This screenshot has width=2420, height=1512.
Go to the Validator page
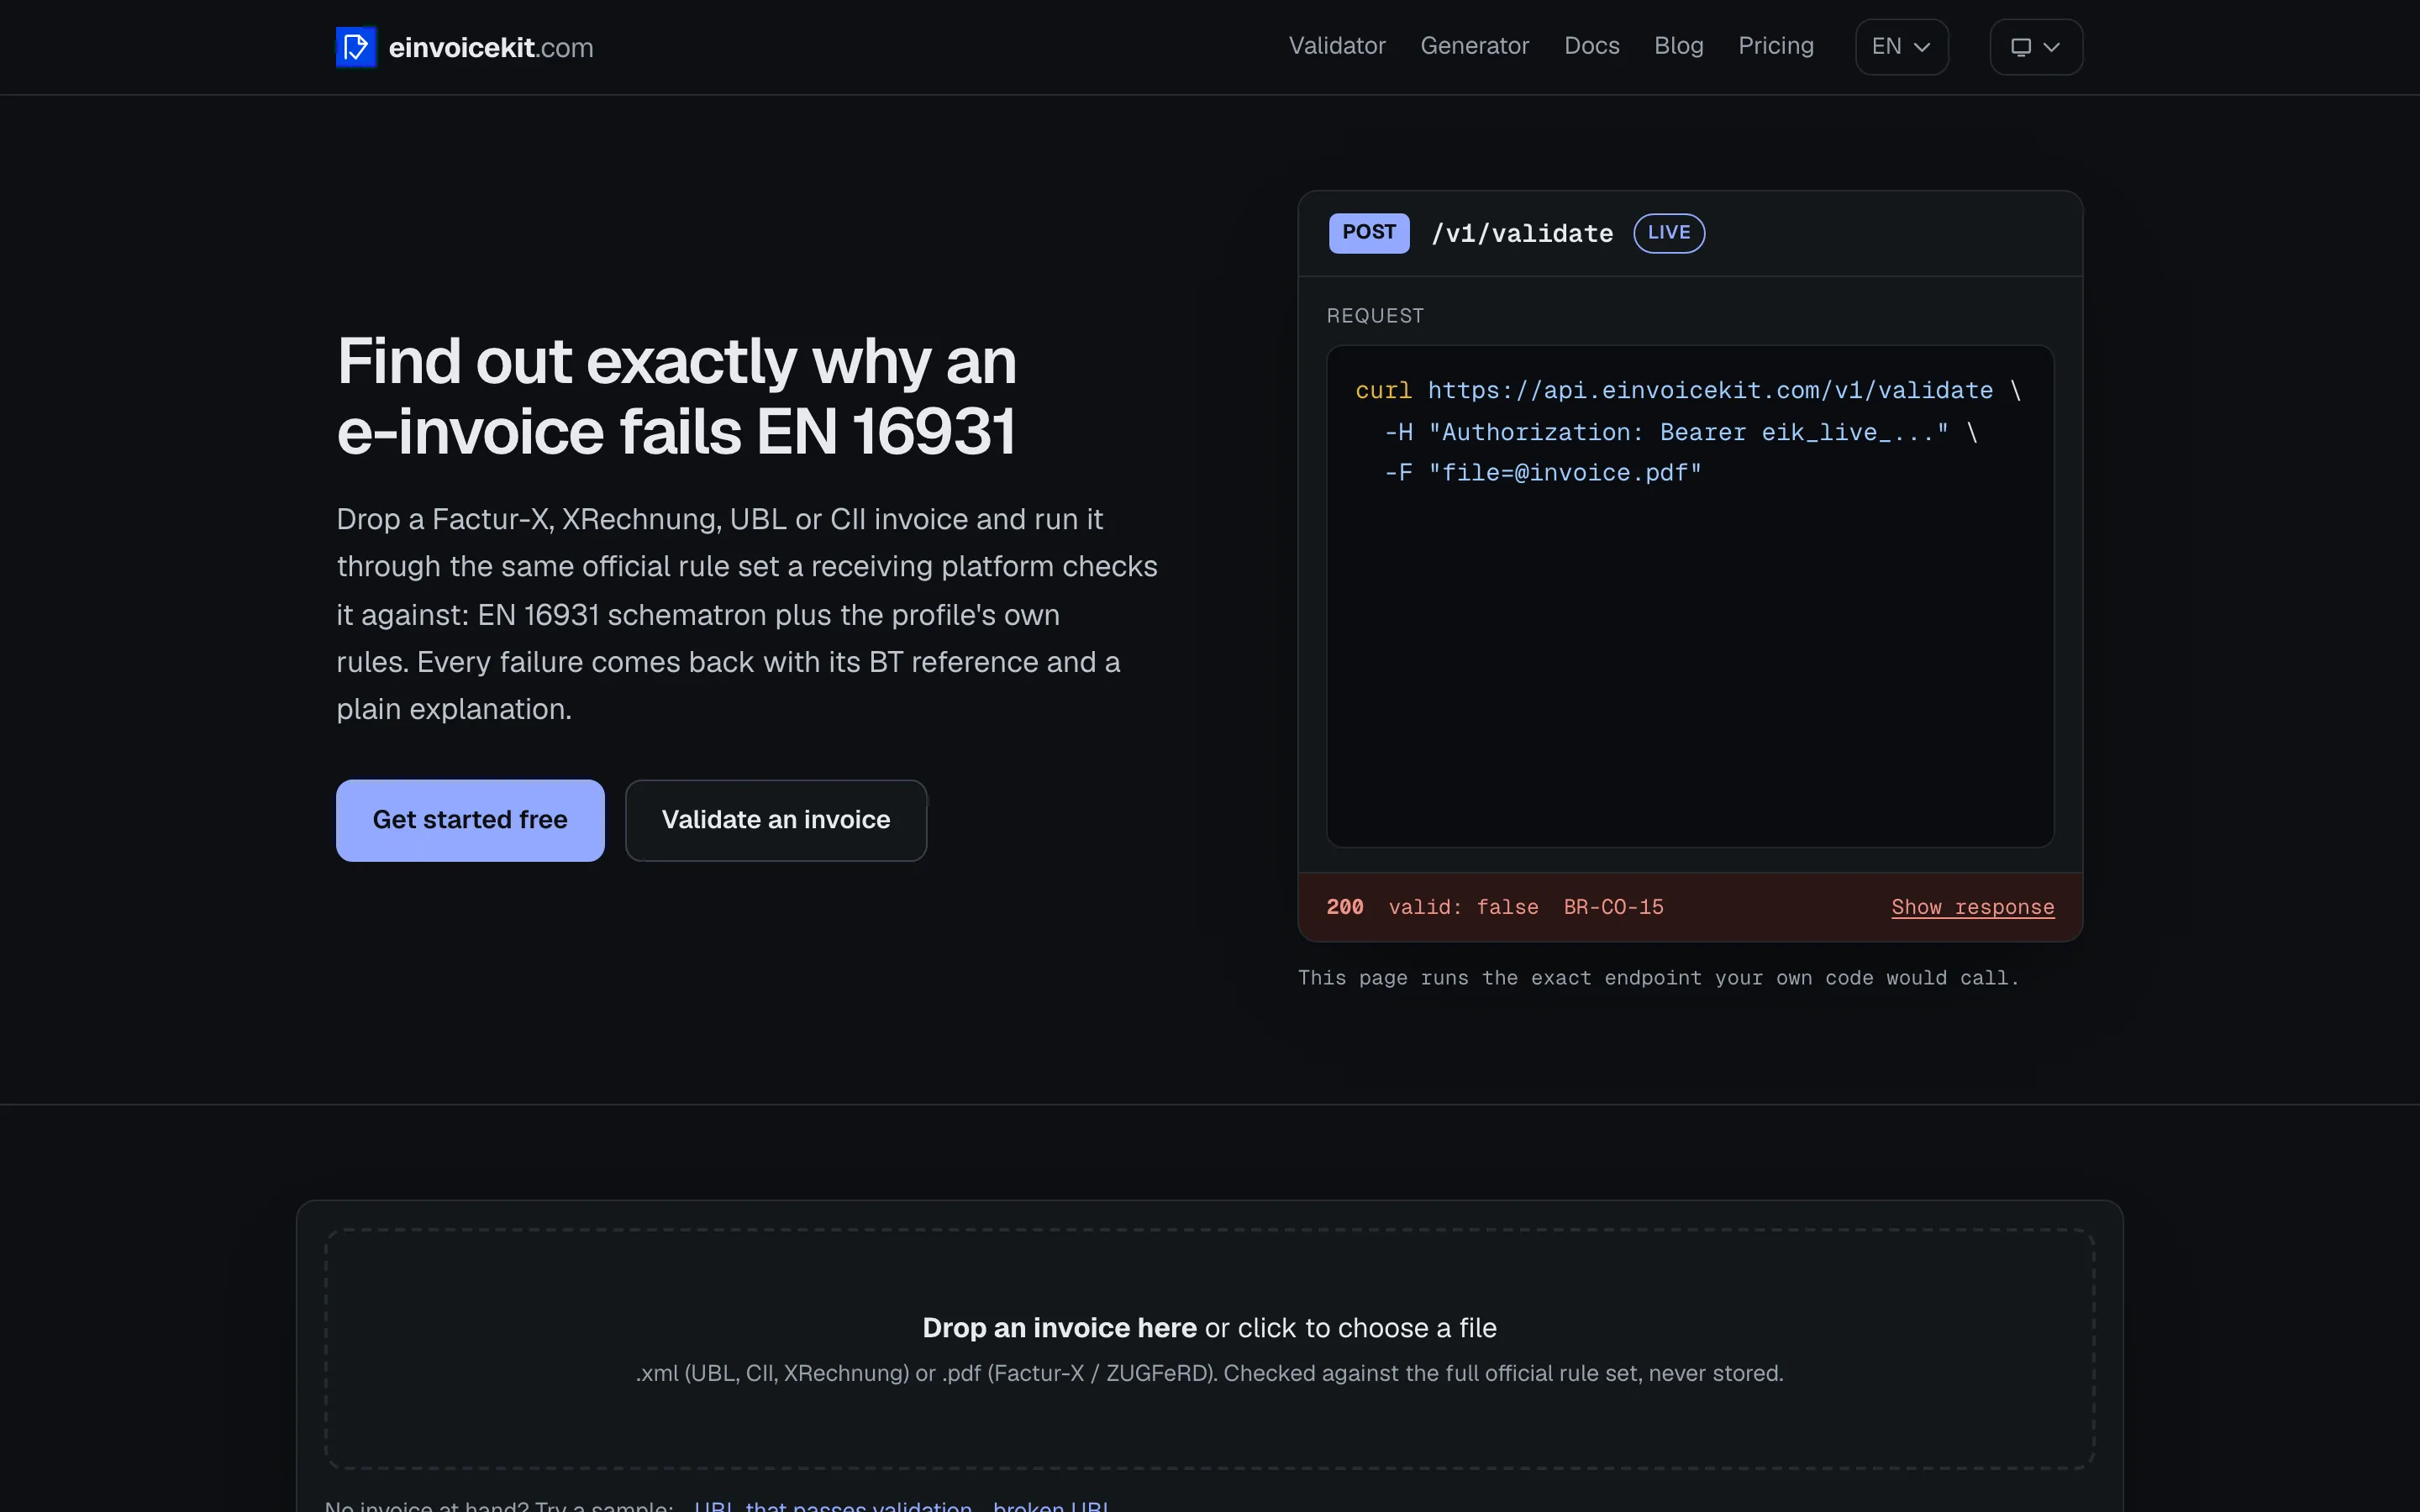click(x=1337, y=46)
